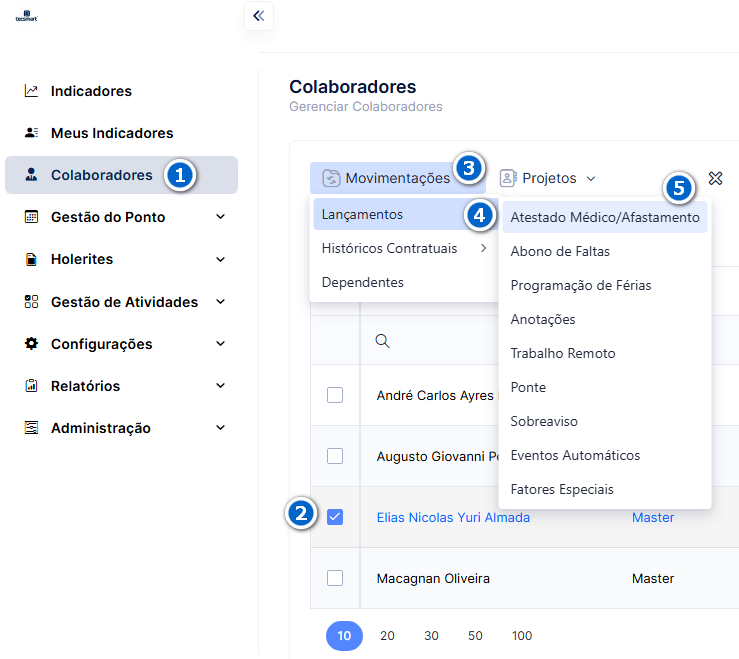Collapse sidebar with double-chevron icon
The width and height of the screenshot is (739, 659).
259,16
